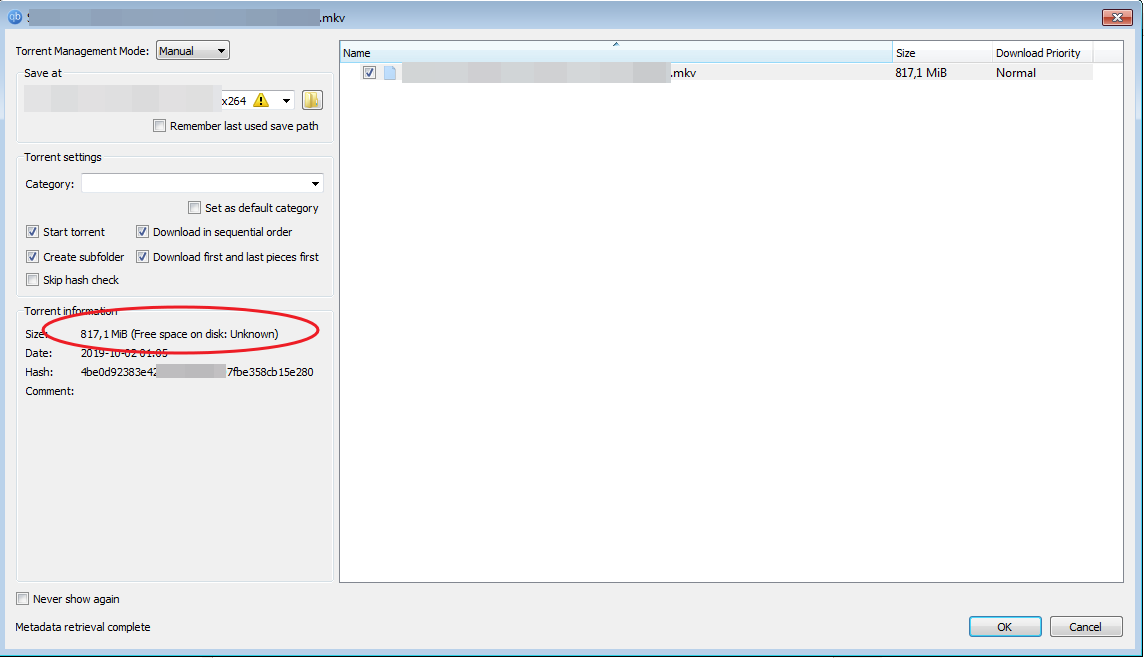Enable Remember last used save path

coord(159,125)
